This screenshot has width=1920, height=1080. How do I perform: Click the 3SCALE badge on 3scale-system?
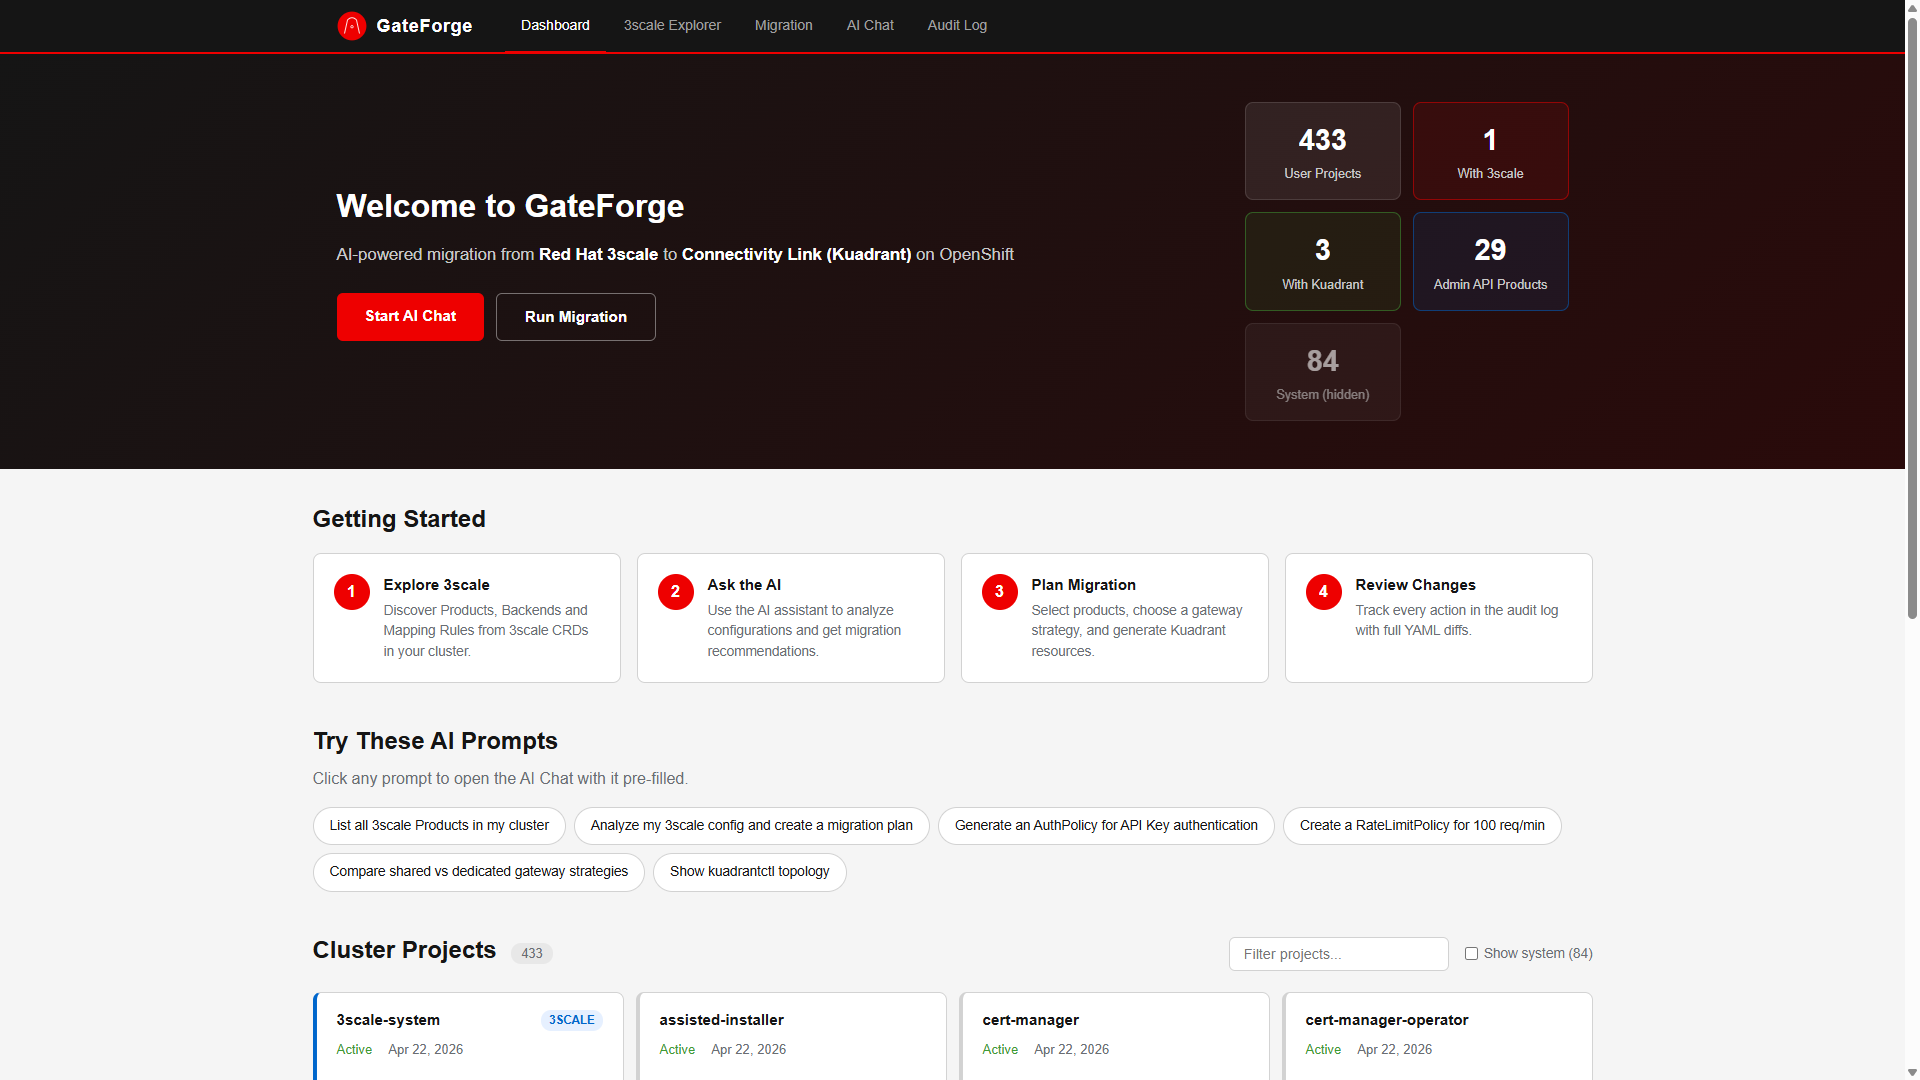pyautogui.click(x=571, y=1020)
